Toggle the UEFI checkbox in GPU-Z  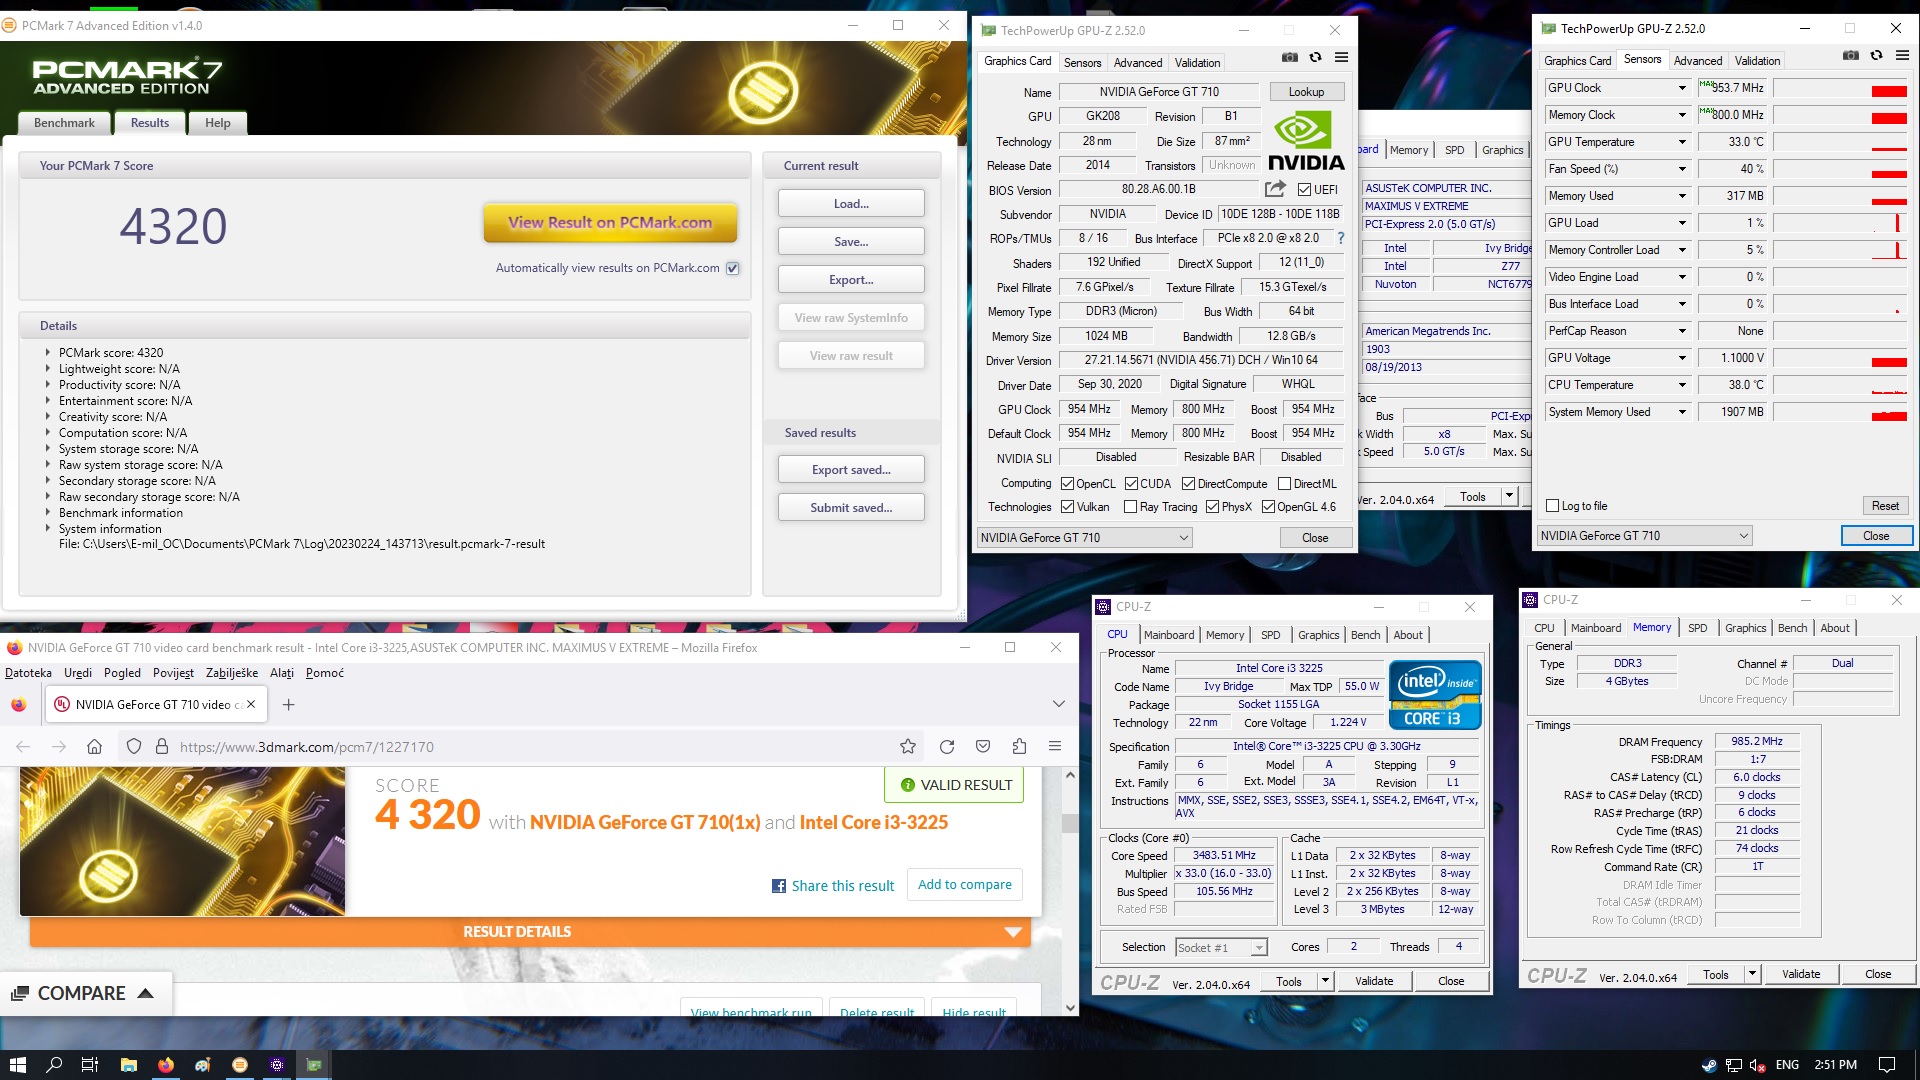1305,190
